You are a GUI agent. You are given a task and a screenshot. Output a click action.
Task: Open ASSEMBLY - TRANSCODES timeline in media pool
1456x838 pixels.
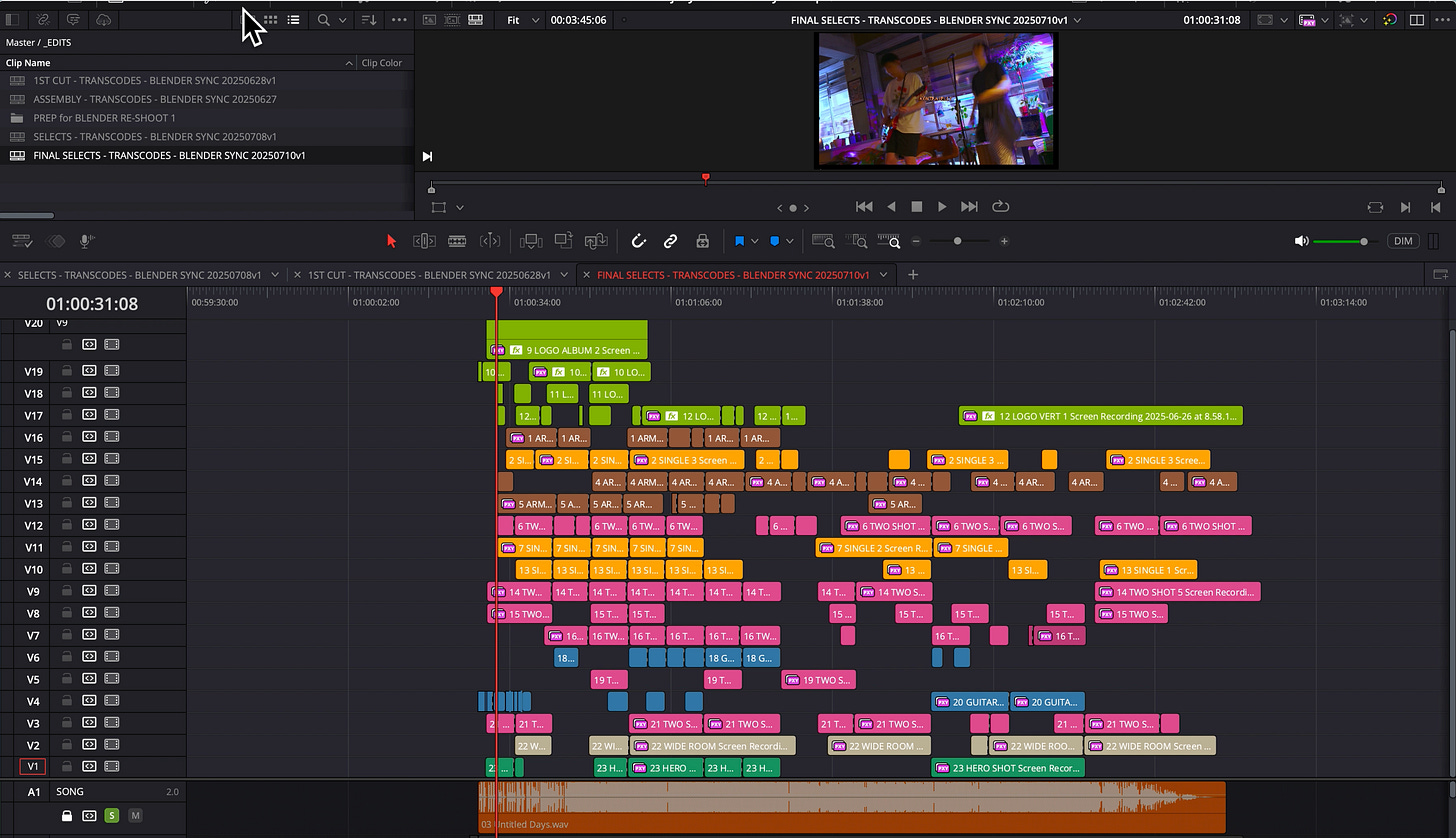tap(155, 99)
